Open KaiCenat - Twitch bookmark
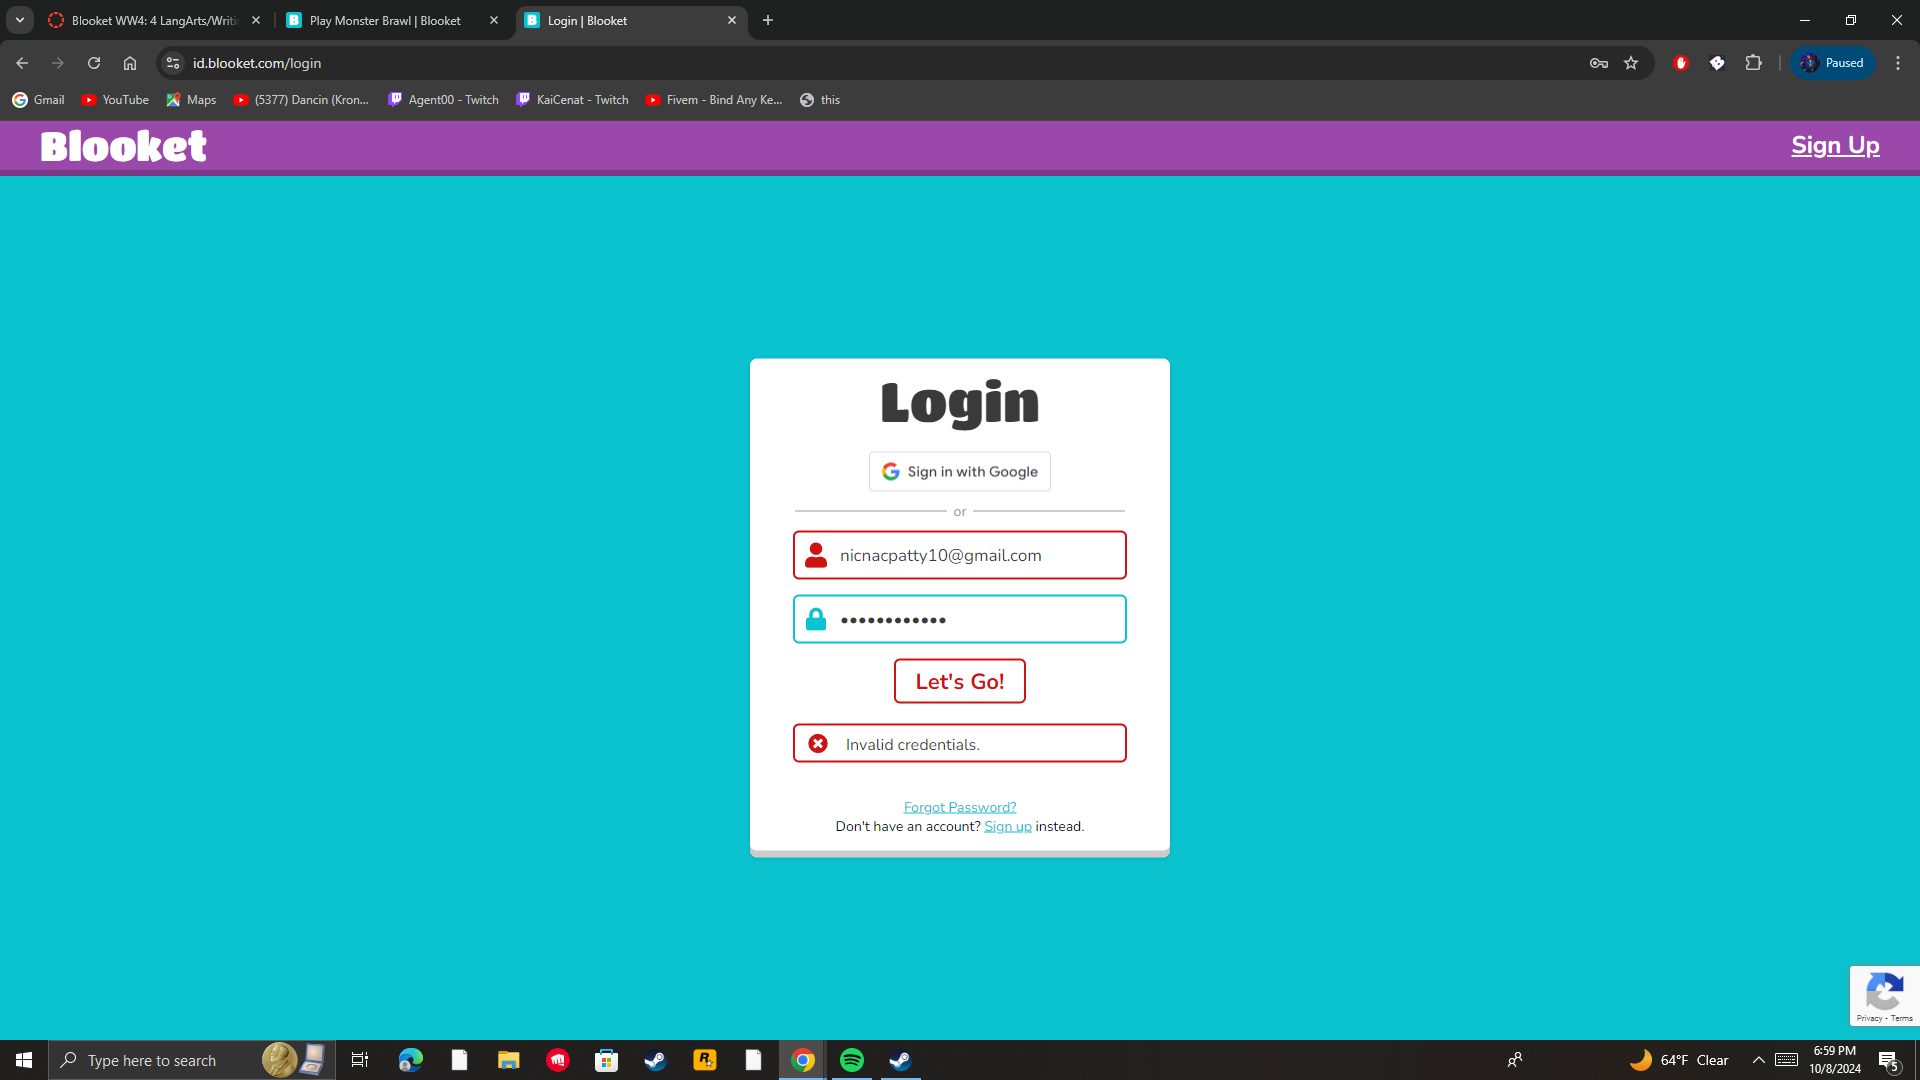This screenshot has height=1080, width=1920. (573, 100)
